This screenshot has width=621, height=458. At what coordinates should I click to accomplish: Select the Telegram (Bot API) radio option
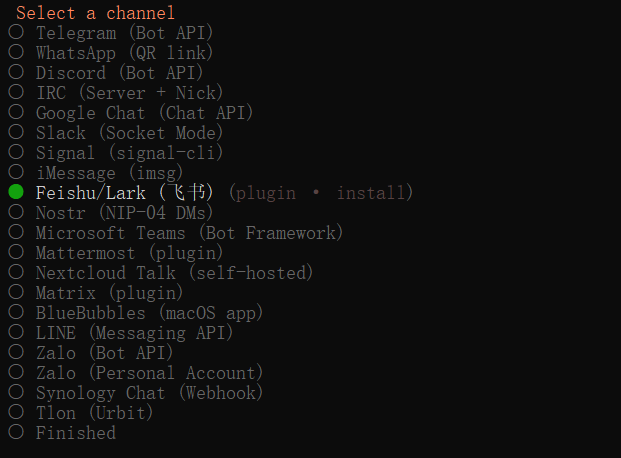point(16,33)
